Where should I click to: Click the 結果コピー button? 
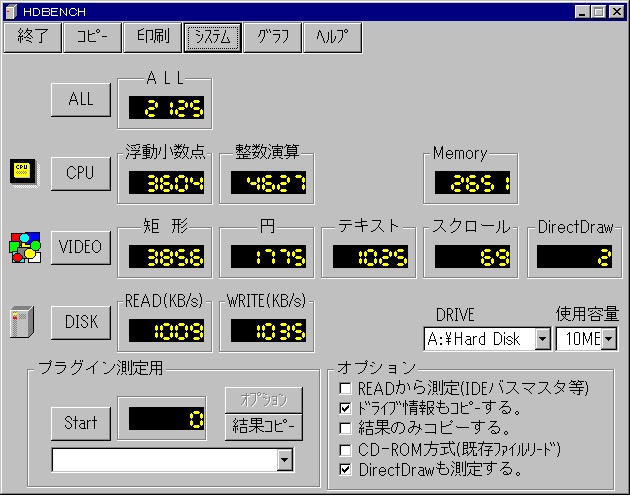pyautogui.click(x=263, y=425)
